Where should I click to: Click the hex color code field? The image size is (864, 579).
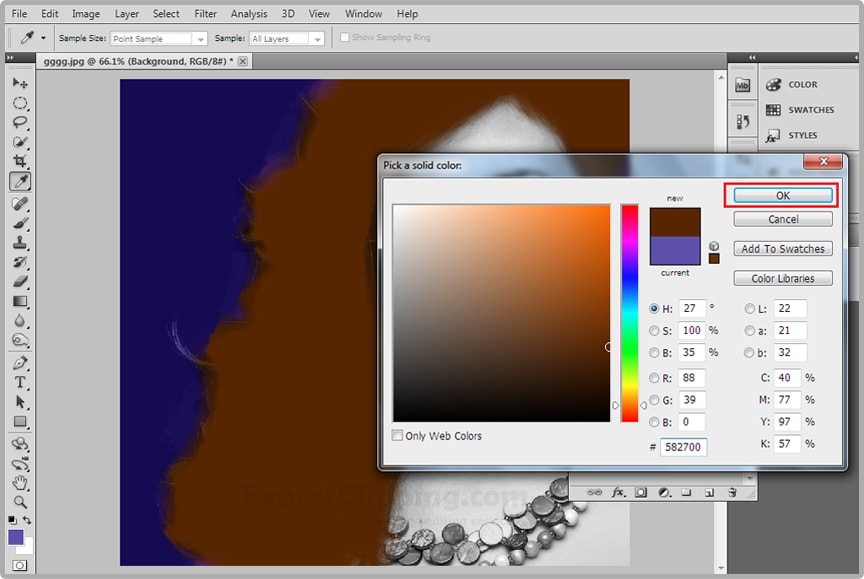pos(683,447)
